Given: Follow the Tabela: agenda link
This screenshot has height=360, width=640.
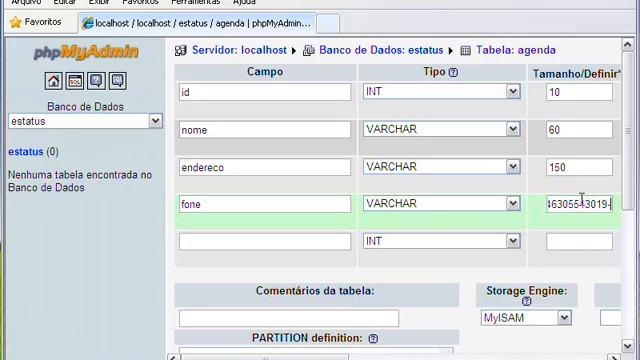Looking at the screenshot, I should [516, 50].
